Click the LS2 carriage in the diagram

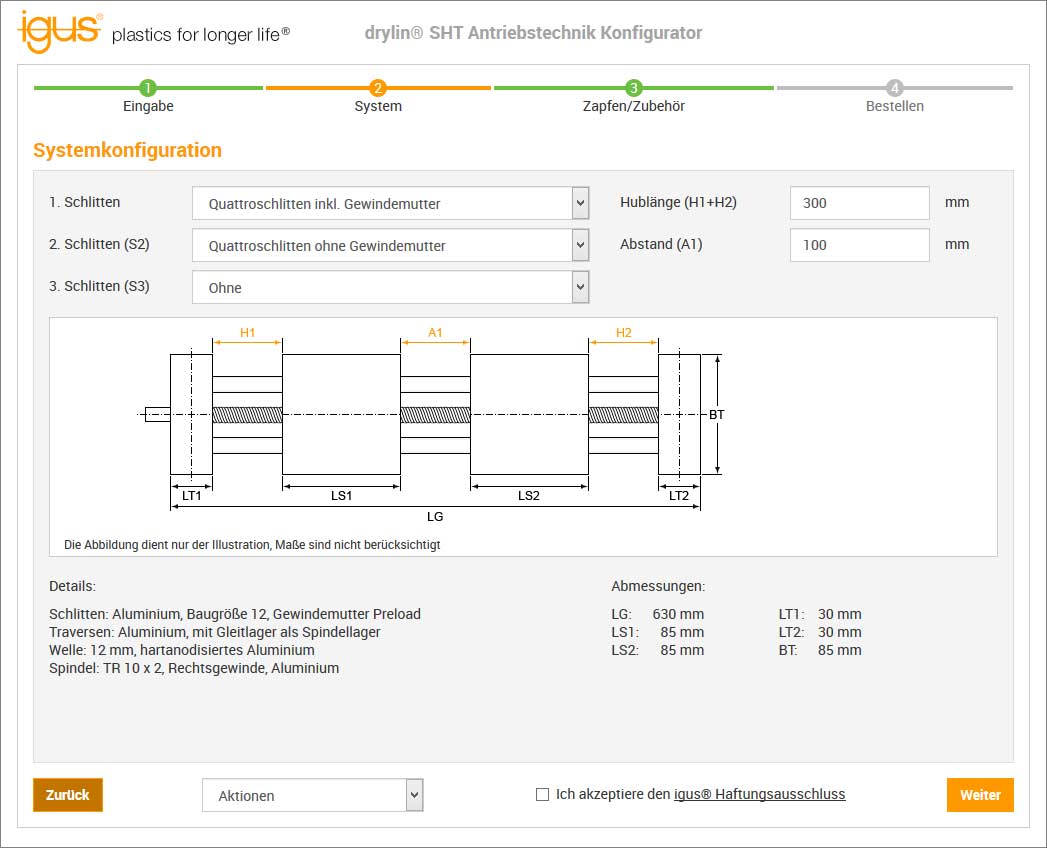(529, 414)
